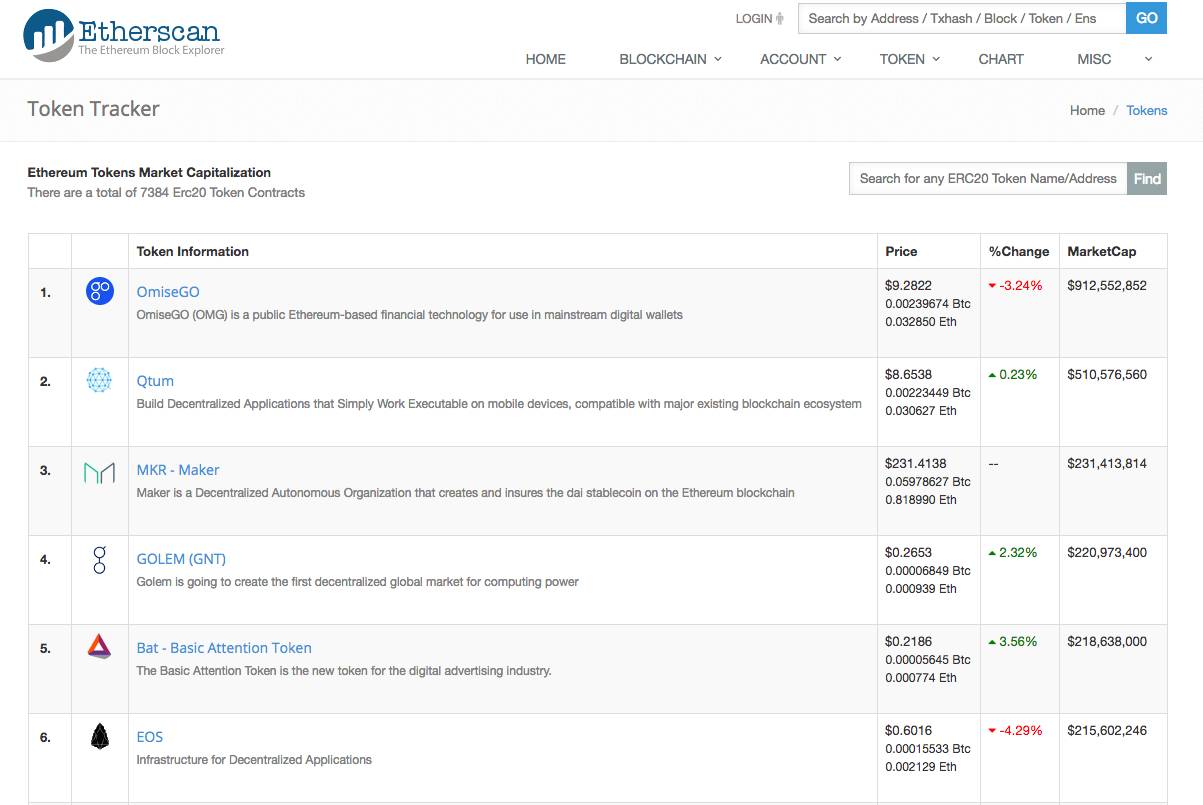Select Maker price $231.4138
This screenshot has width=1203, height=805.
(915, 464)
